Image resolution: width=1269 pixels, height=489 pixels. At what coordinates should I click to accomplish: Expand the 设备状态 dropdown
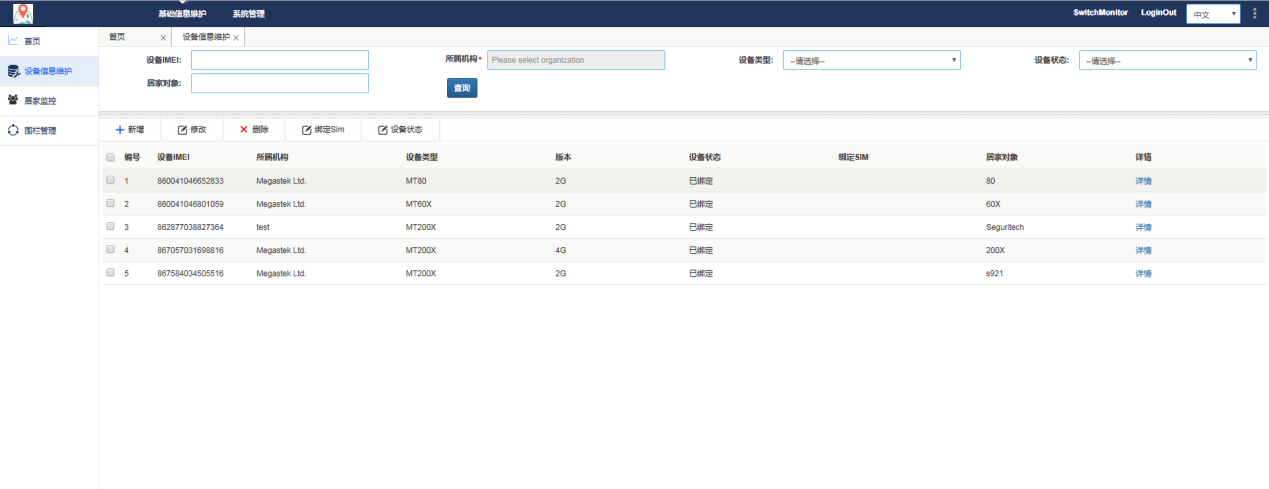pos(1167,60)
